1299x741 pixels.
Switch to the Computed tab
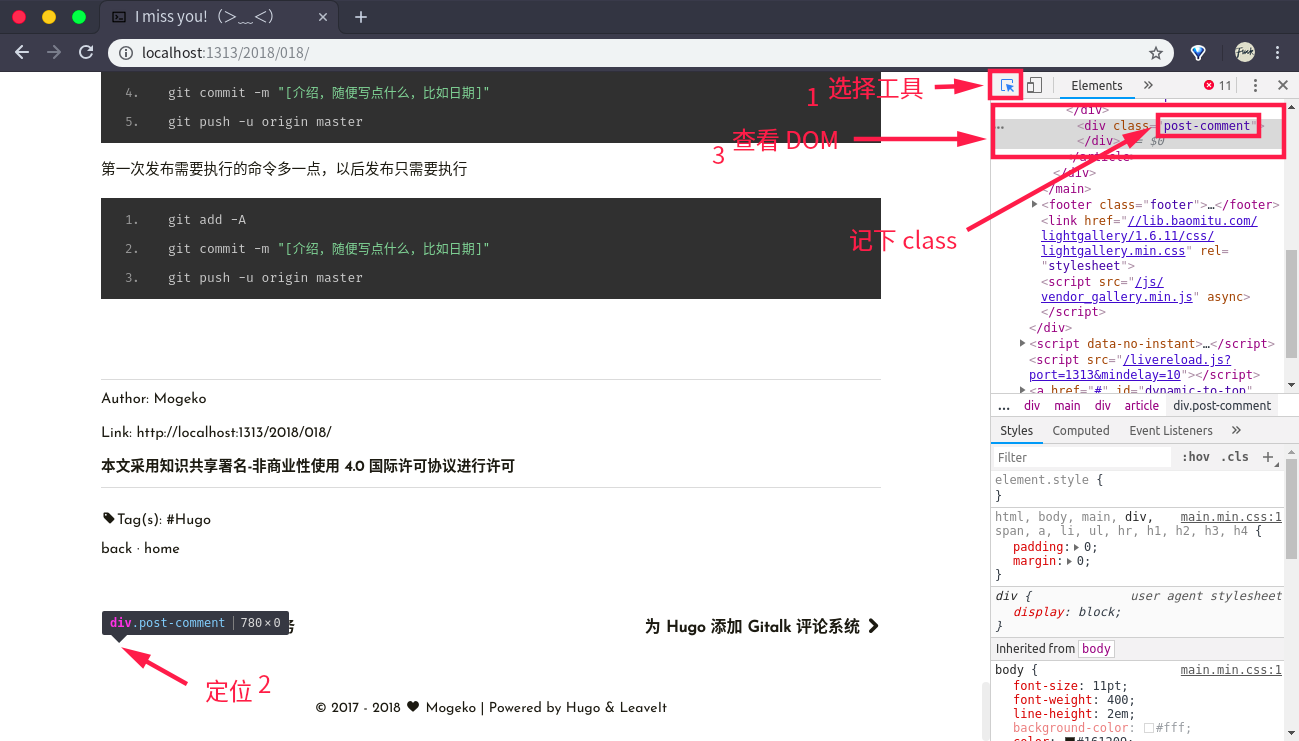pyautogui.click(x=1081, y=431)
